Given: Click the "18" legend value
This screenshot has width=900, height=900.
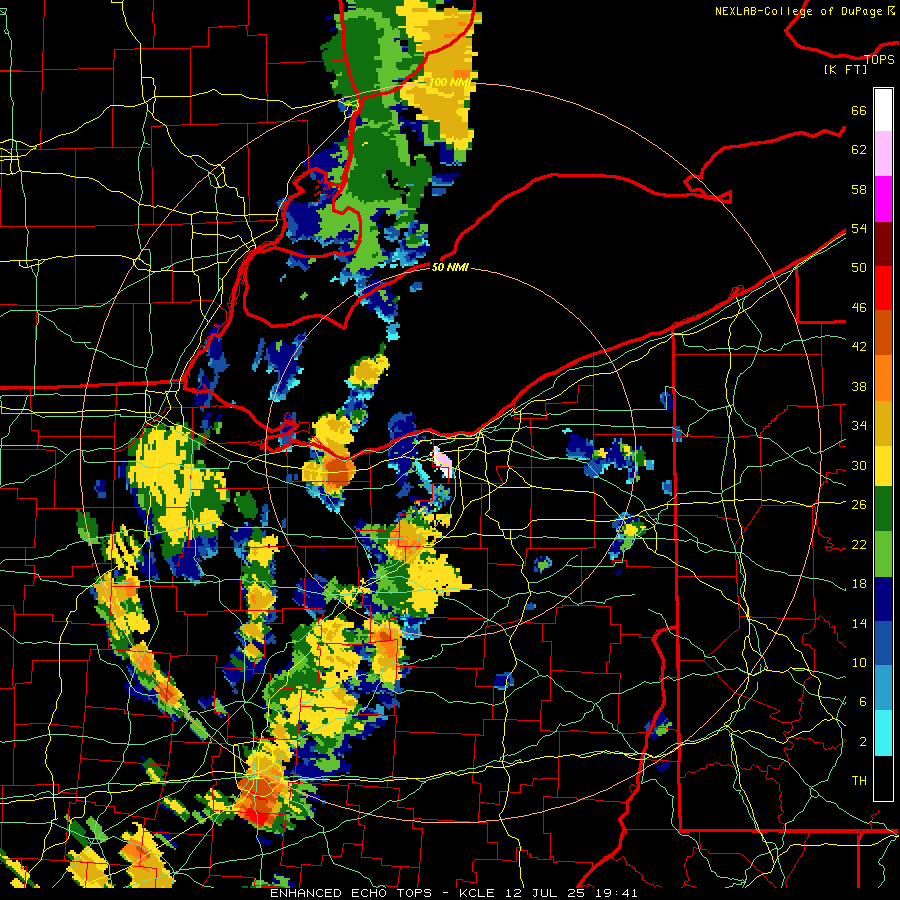Looking at the screenshot, I should (859, 584).
